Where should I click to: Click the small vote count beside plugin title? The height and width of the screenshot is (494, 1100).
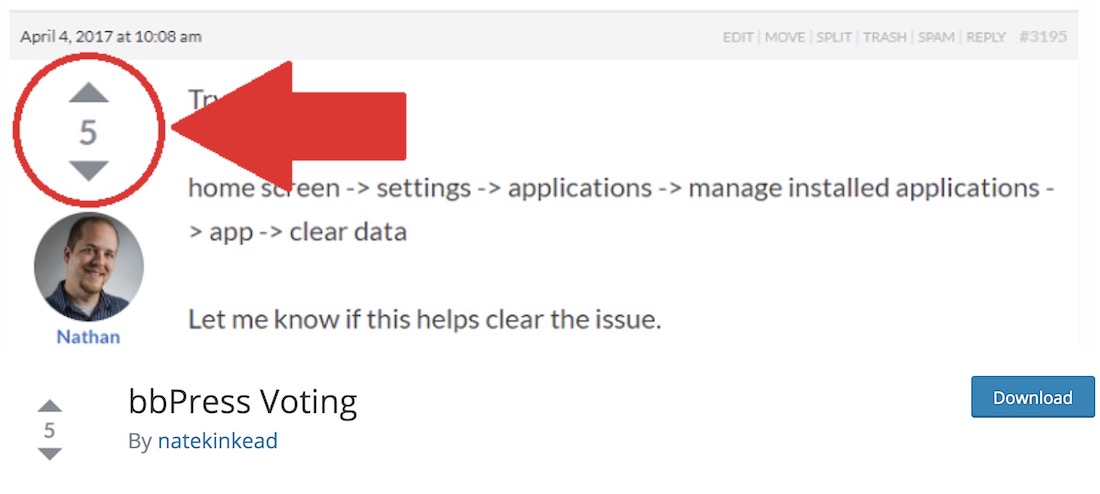pos(49,430)
